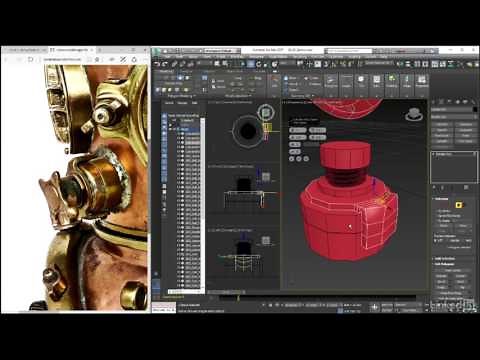Image resolution: width=480 pixels, height=360 pixels.
Task: Click the object color swatch next to name
Action: [x=475, y=109]
